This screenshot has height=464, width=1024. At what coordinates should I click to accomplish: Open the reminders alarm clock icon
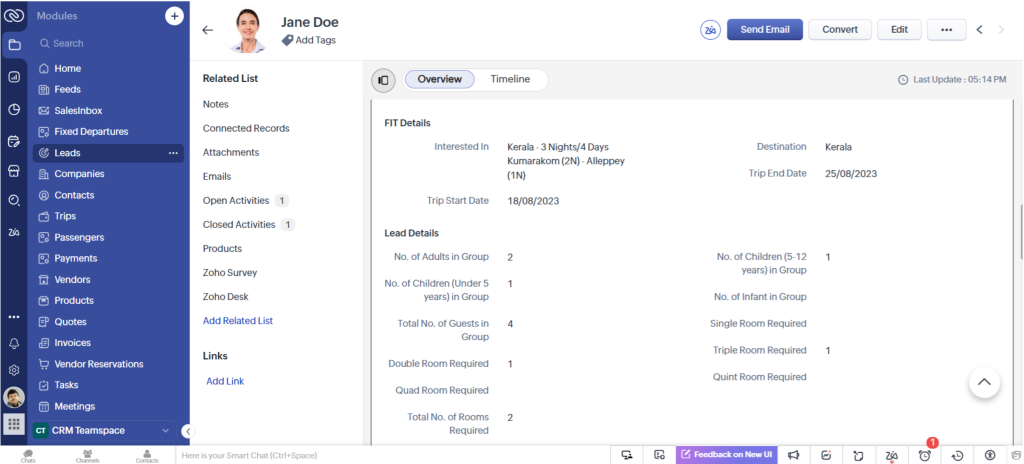point(925,455)
